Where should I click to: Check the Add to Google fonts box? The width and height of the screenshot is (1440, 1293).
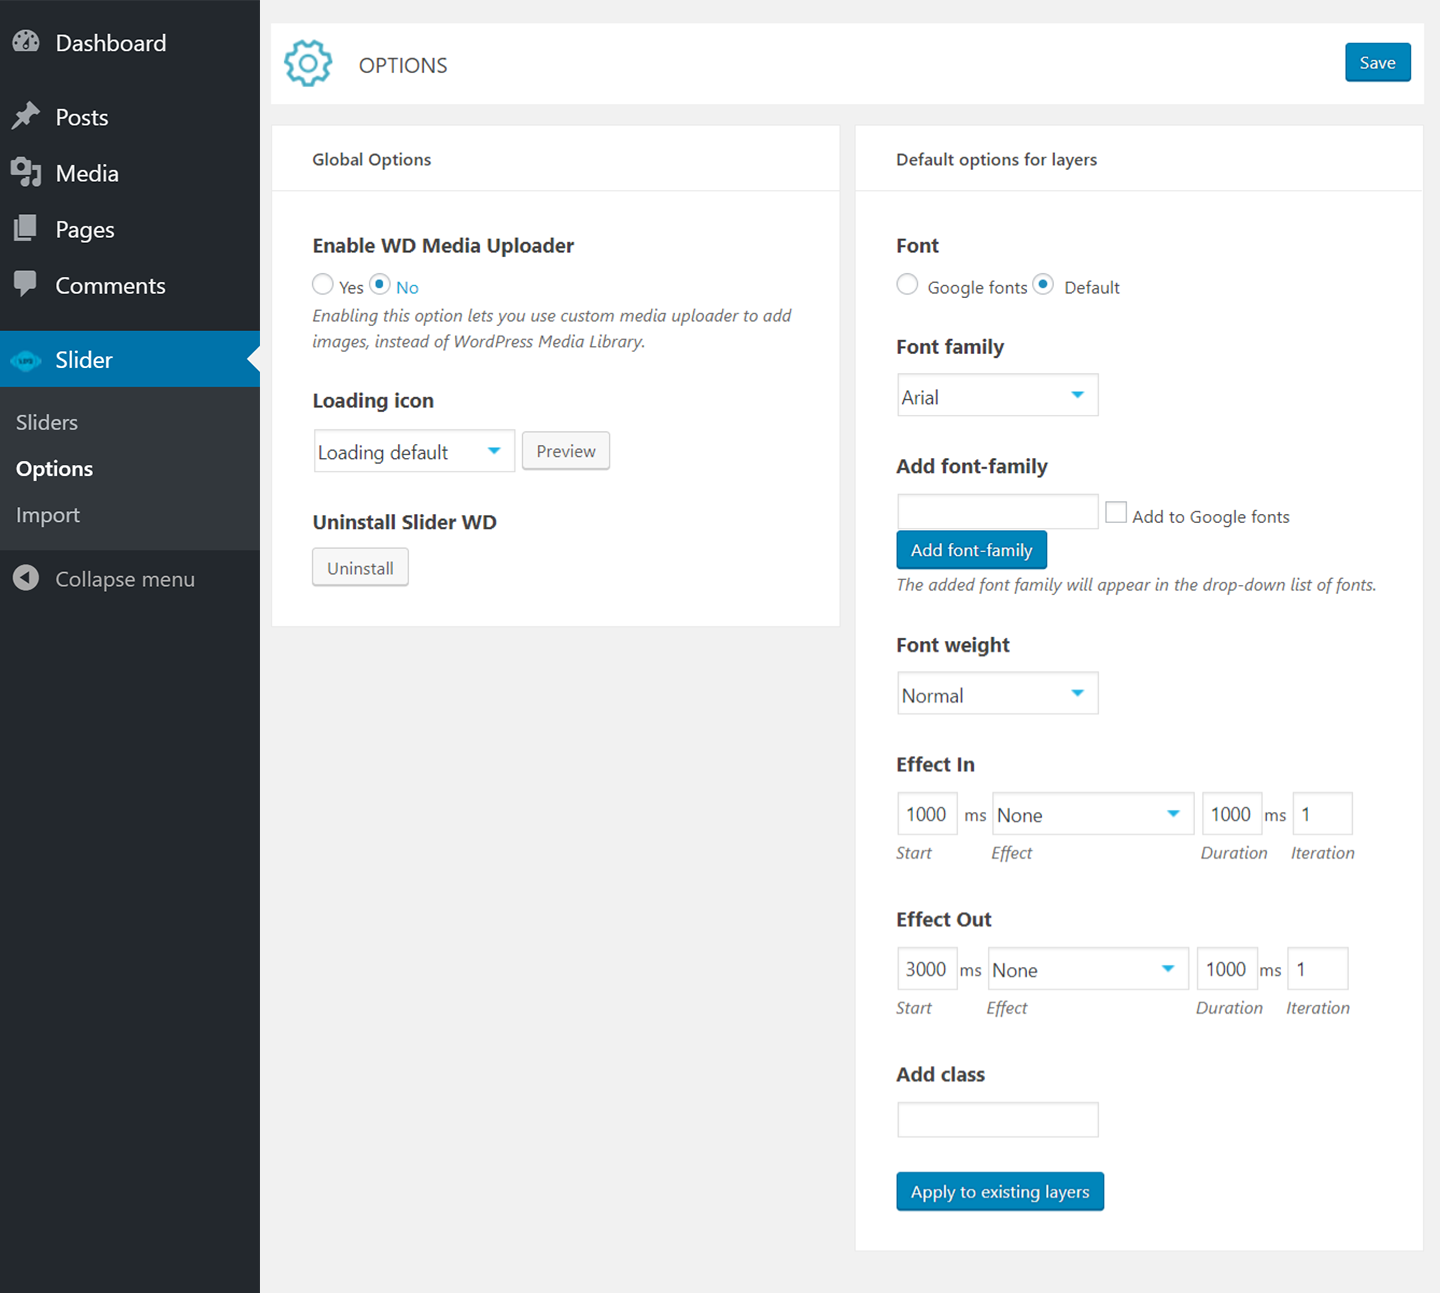(x=1116, y=513)
